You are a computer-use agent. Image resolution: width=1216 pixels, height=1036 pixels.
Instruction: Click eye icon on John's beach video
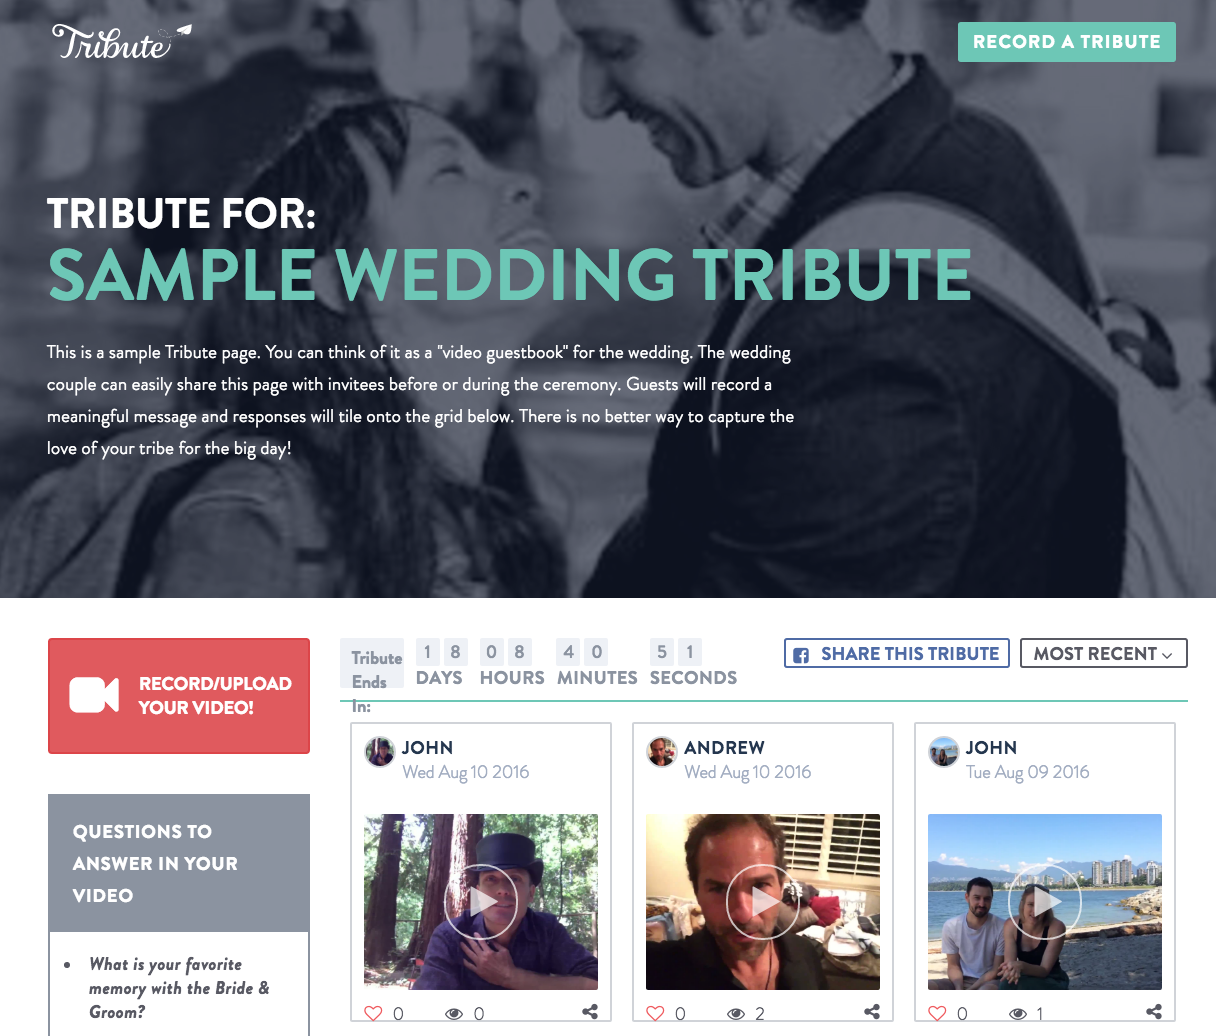[x=1018, y=1014]
